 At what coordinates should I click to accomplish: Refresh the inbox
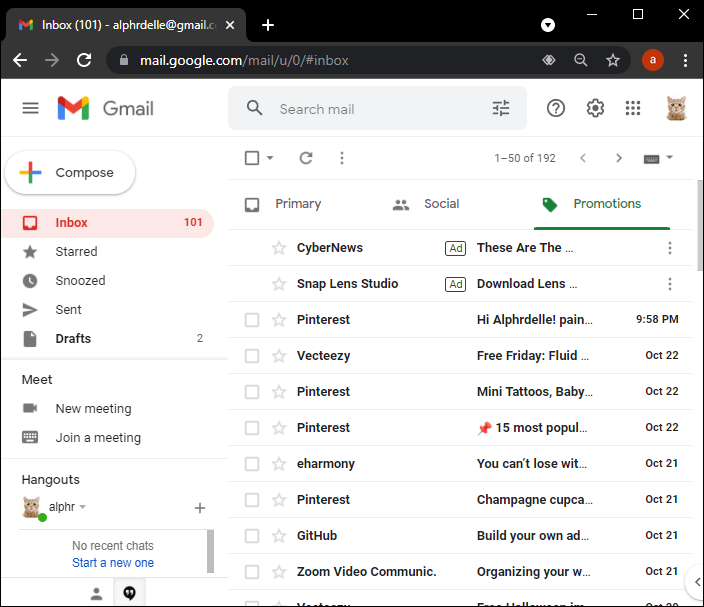(x=306, y=158)
